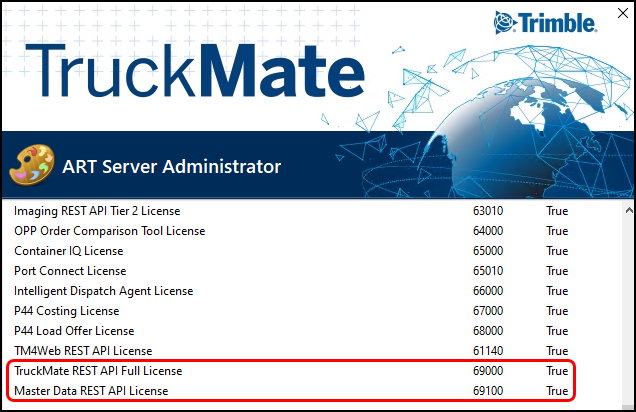This screenshot has height=412, width=636.
Task: Close the ART Server Administrator splash window
Action: pyautogui.click(x=623, y=13)
